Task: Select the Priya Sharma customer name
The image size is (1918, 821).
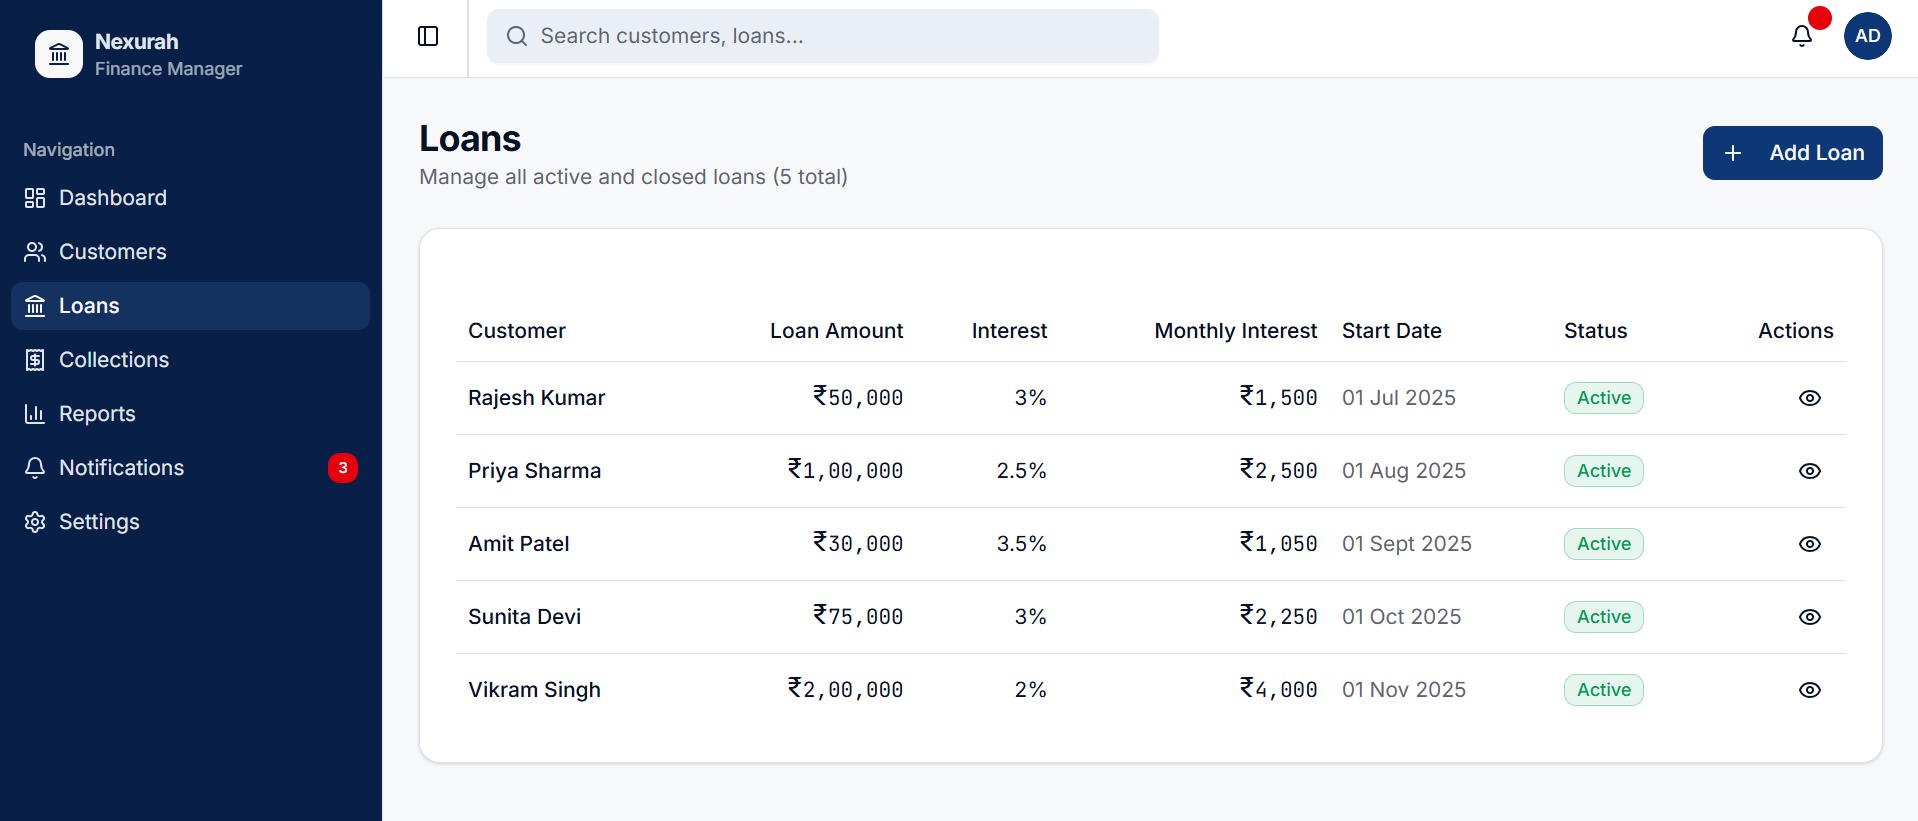Action: tap(534, 471)
